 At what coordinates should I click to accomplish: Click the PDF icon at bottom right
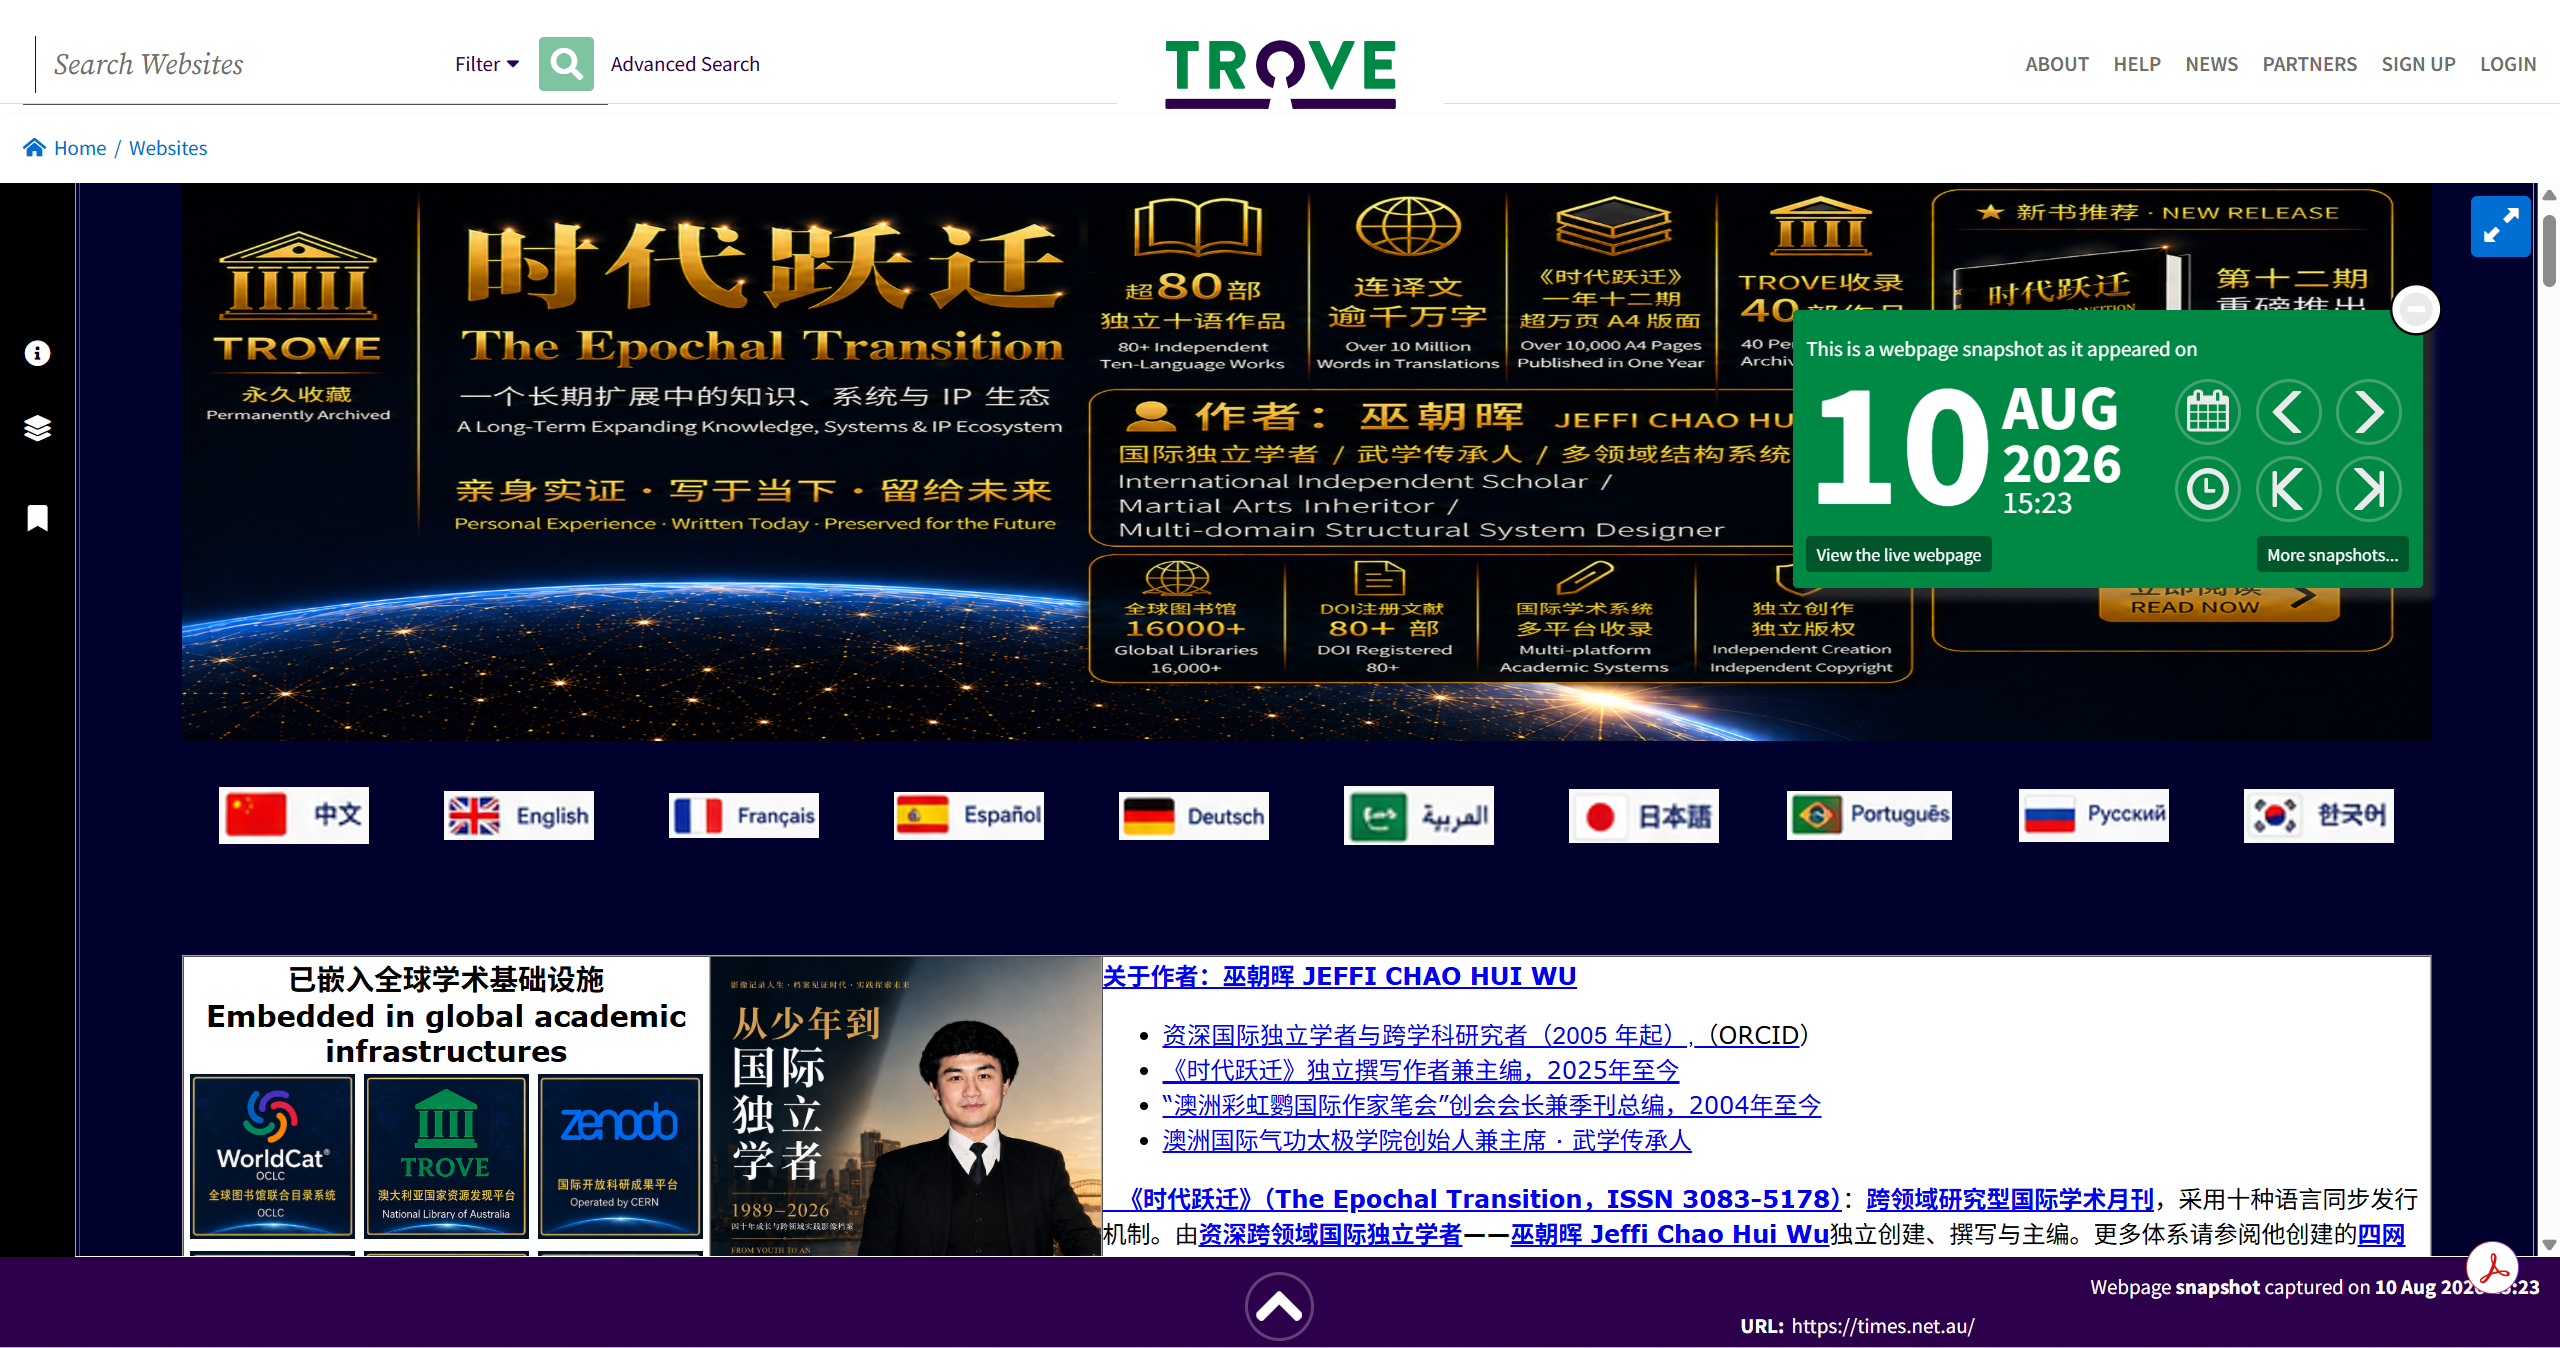tap(2491, 1267)
